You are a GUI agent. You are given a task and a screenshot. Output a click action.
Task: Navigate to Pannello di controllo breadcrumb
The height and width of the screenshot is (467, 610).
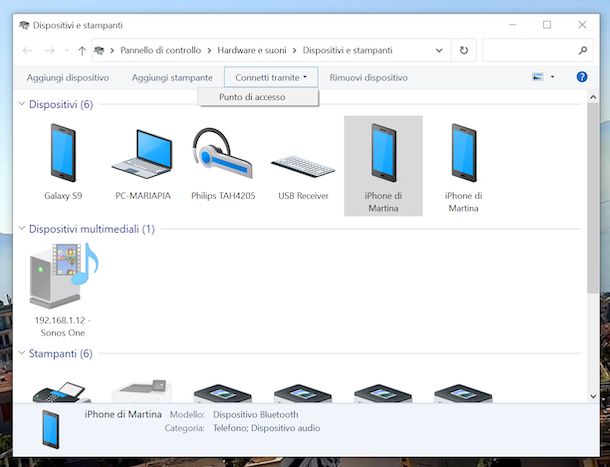pos(160,50)
